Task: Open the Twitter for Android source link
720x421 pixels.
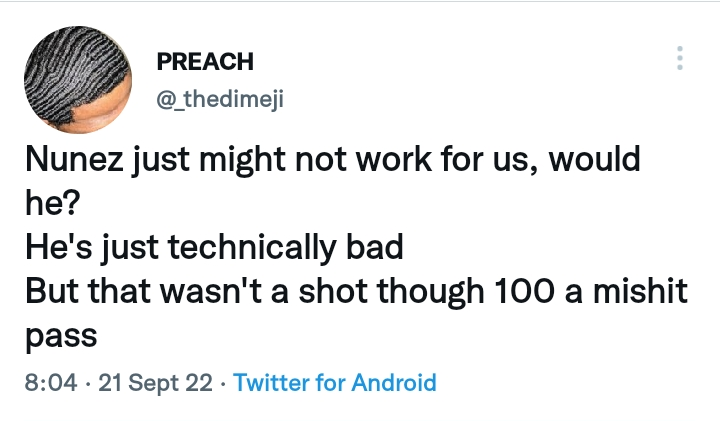Action: pos(335,382)
